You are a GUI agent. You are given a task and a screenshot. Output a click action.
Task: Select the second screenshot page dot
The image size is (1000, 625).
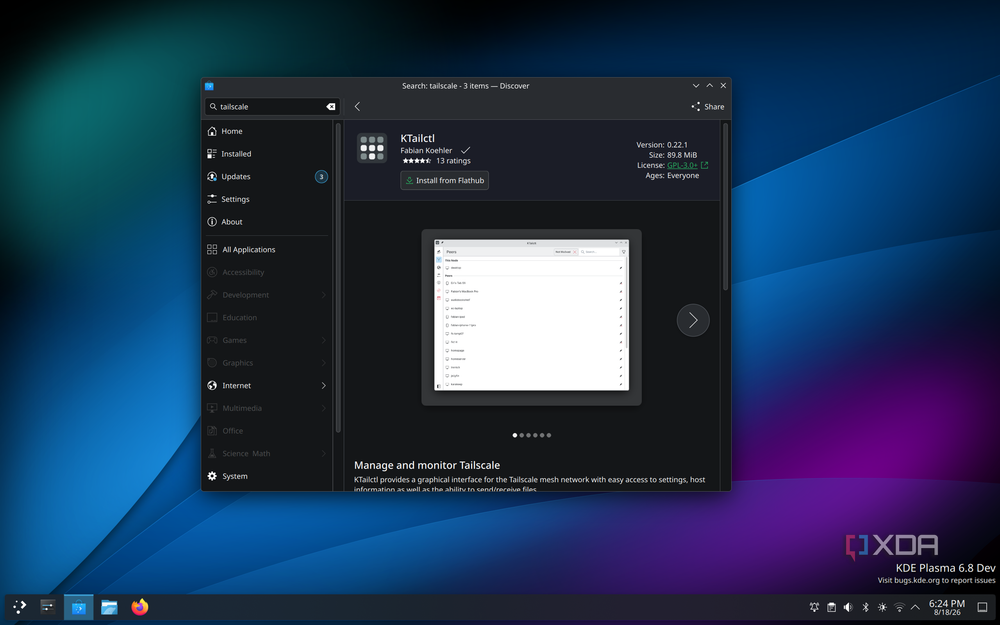point(522,435)
